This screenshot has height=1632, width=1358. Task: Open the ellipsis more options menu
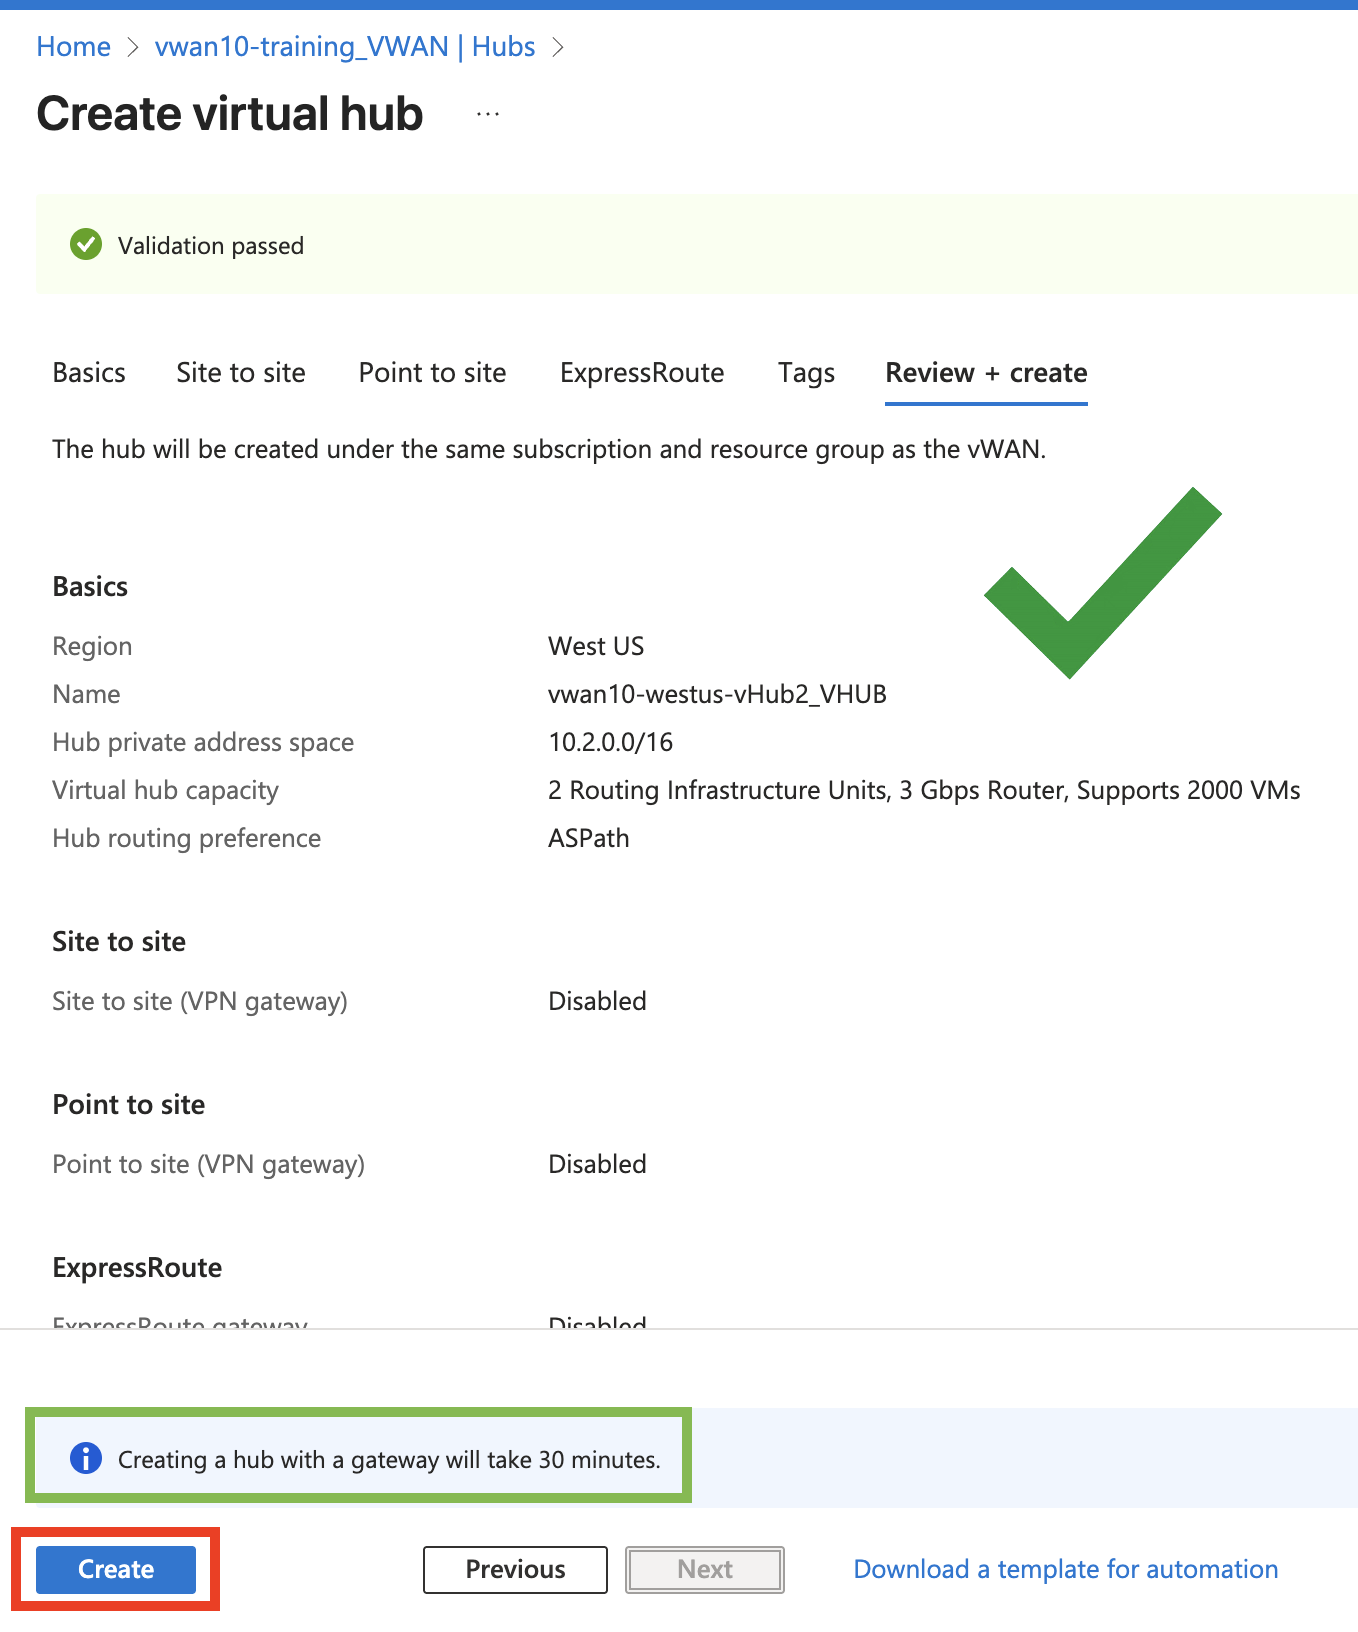click(488, 114)
